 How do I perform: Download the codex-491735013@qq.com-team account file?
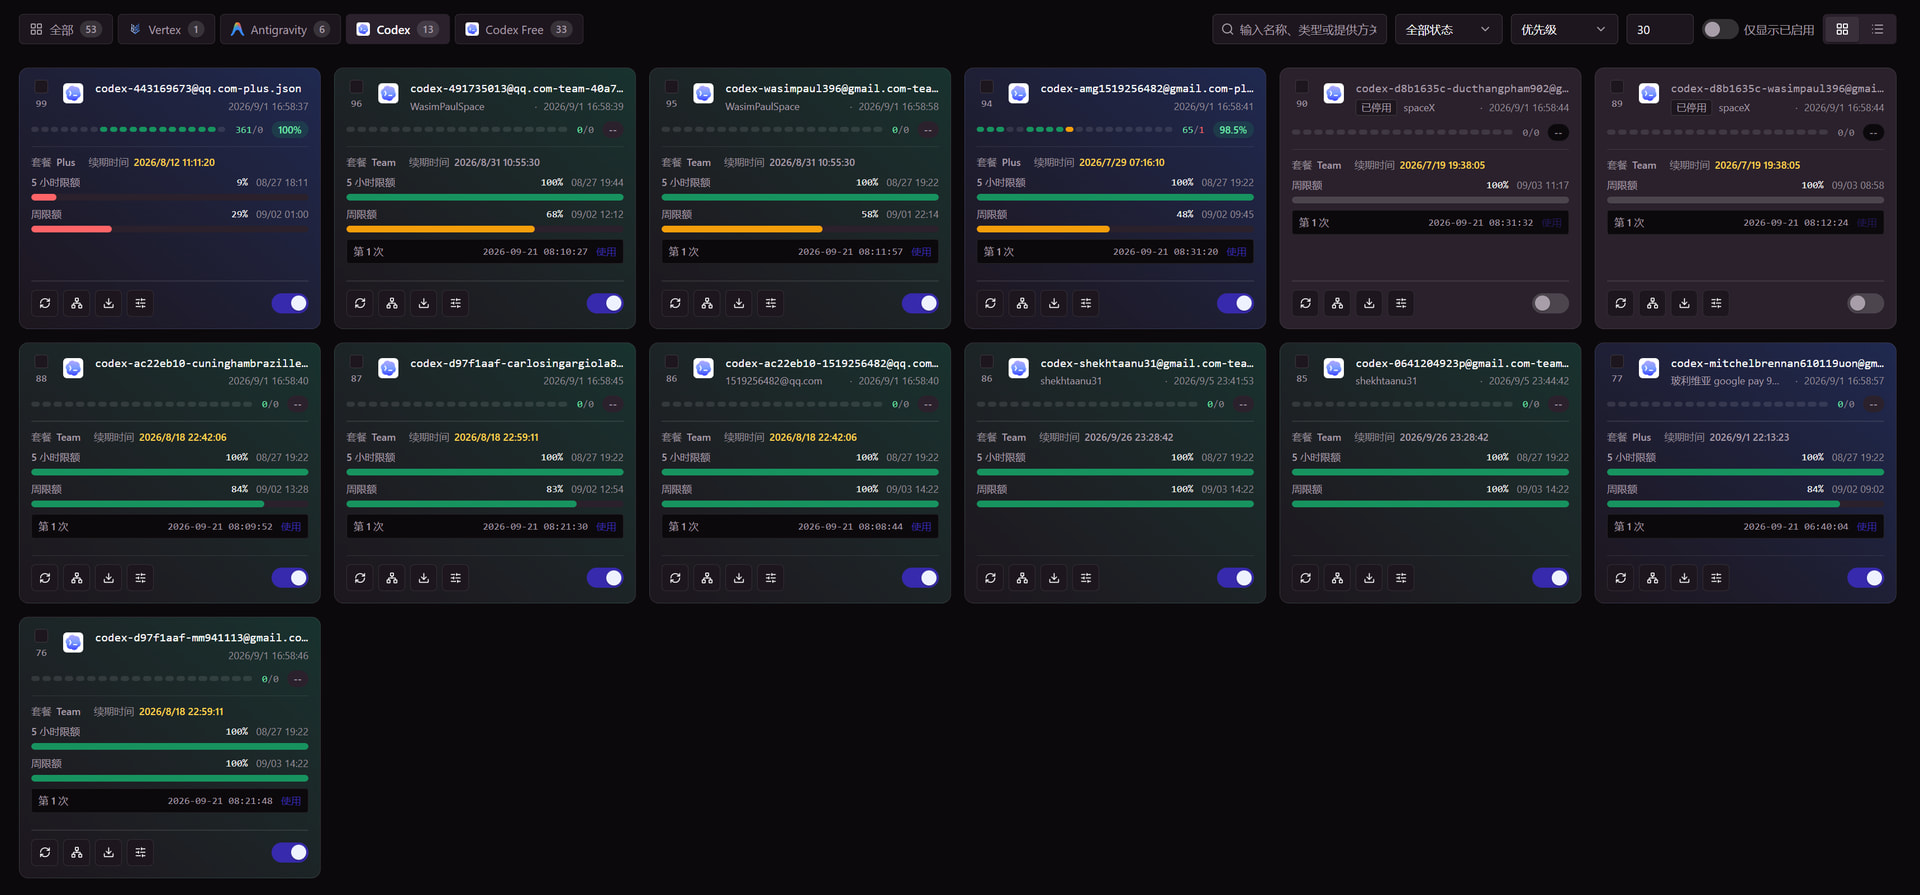424,303
